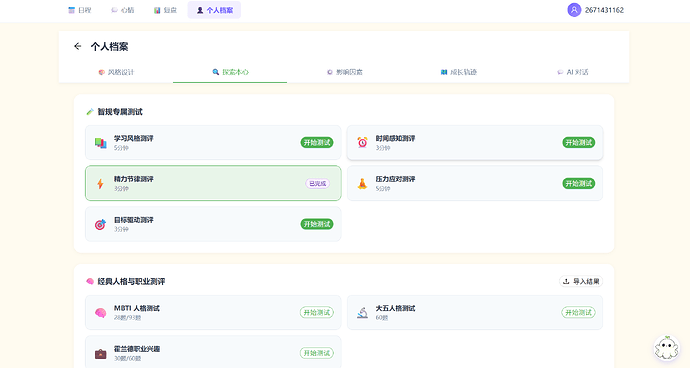Click the test tube icon beside 智规专属测试
690x368 pixels.
90,112
